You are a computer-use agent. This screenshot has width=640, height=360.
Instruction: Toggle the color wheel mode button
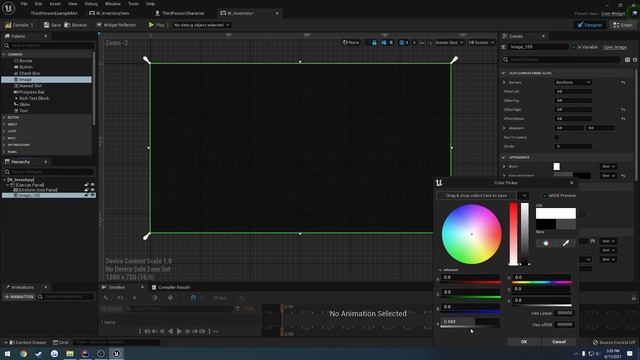click(546, 243)
